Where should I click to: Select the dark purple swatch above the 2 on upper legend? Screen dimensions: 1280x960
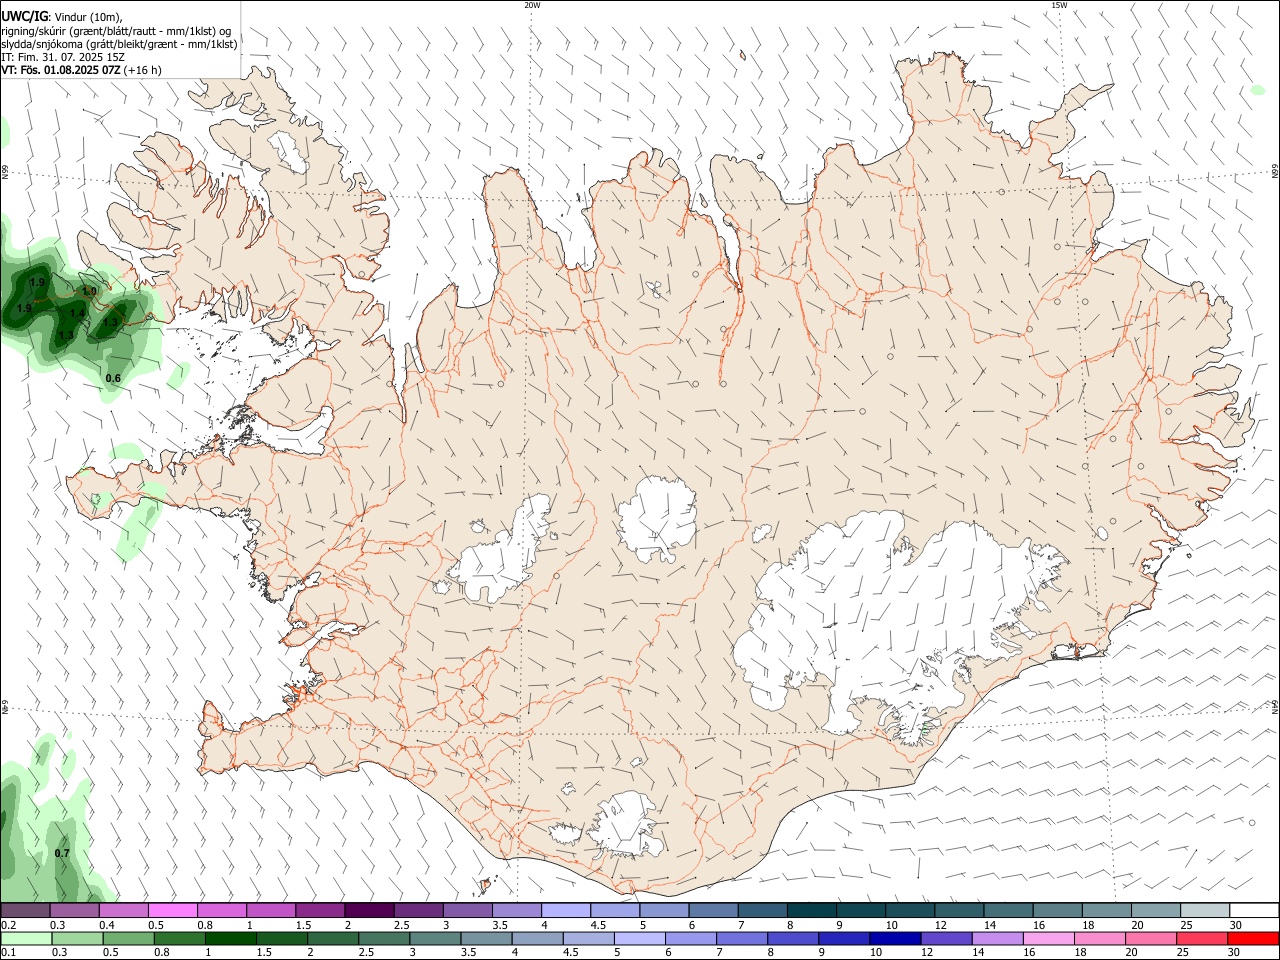tap(369, 910)
